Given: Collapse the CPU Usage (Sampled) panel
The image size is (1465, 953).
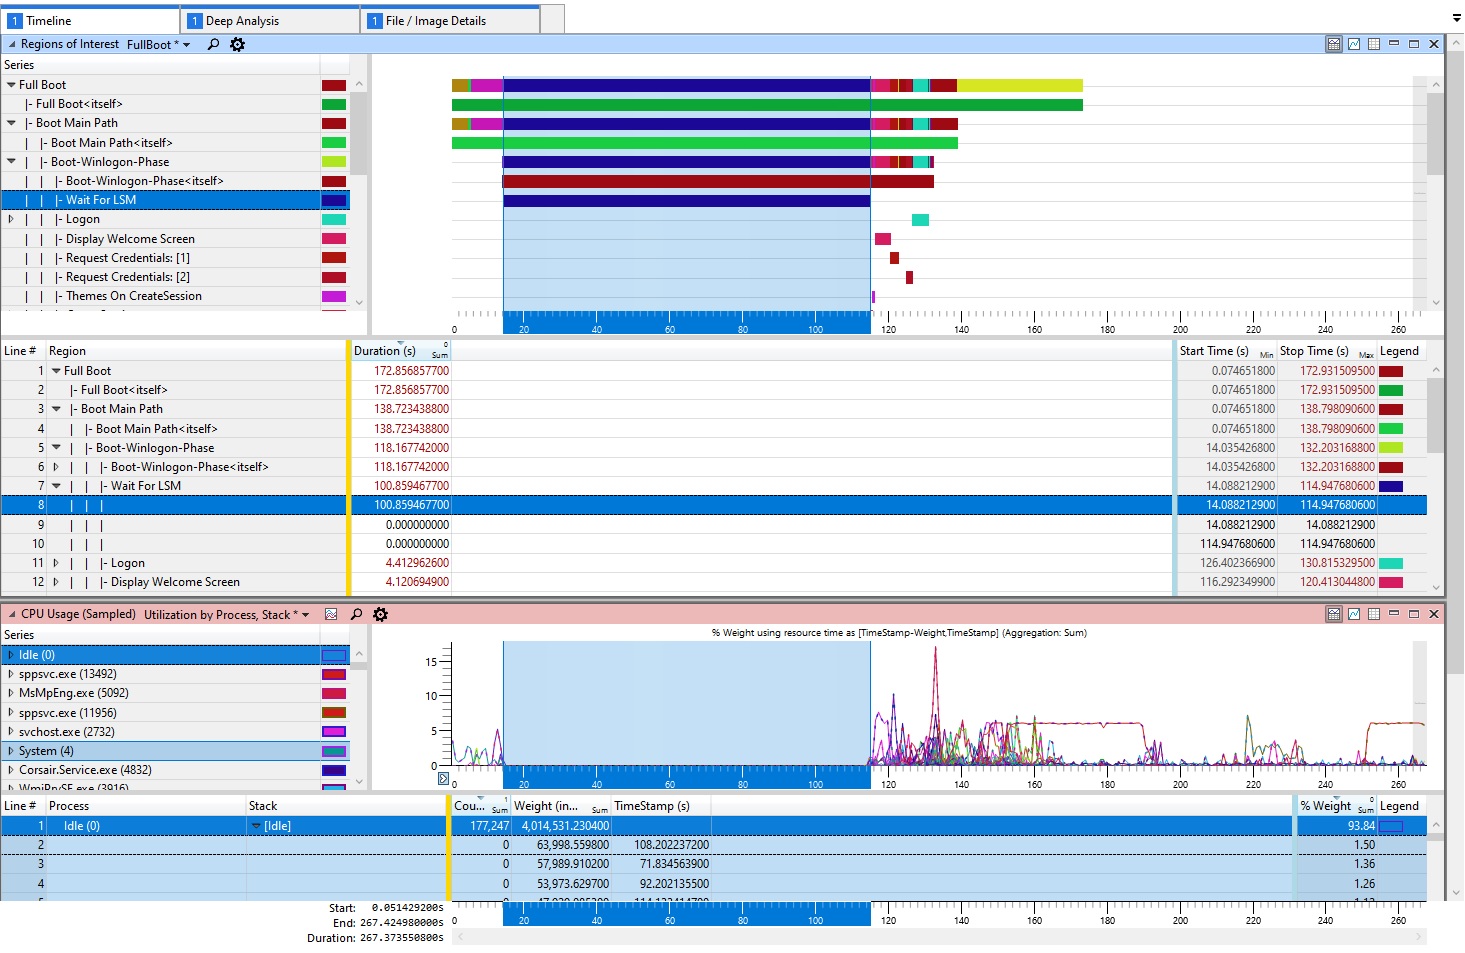Looking at the screenshot, I should pos(12,614).
